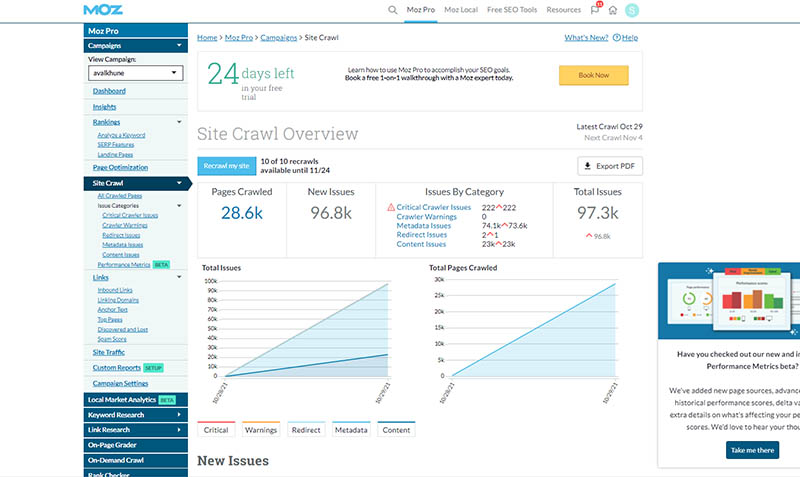Open Campaign Settings in sidebar
Viewport: 800px width, 477px height.
(x=120, y=383)
